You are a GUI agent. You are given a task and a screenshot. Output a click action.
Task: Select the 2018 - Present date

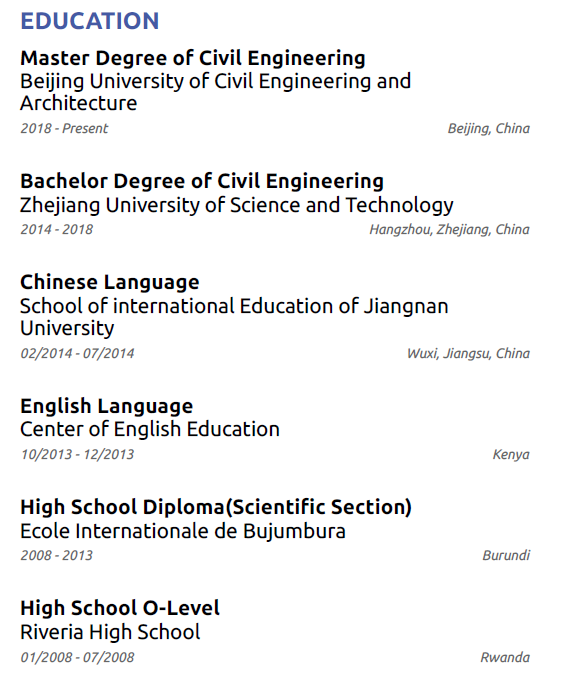[64, 128]
